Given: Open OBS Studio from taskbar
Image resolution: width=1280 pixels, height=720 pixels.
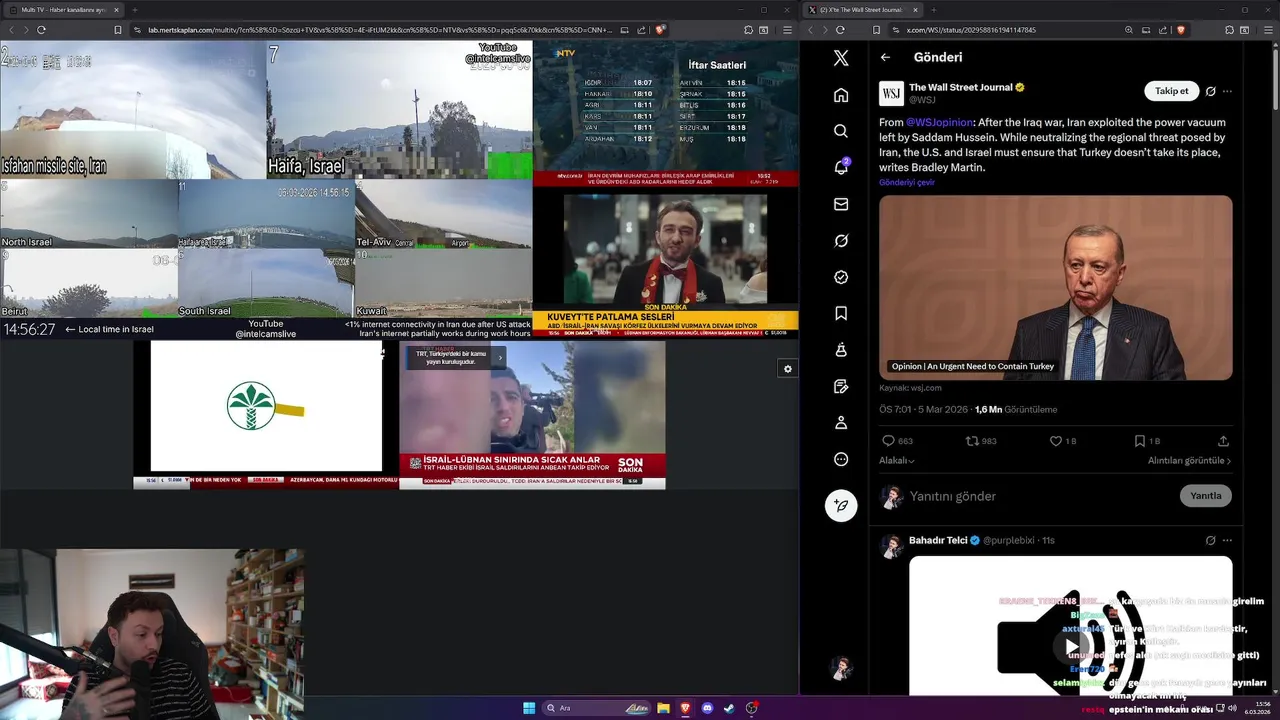Looking at the screenshot, I should pyautogui.click(x=751, y=708).
